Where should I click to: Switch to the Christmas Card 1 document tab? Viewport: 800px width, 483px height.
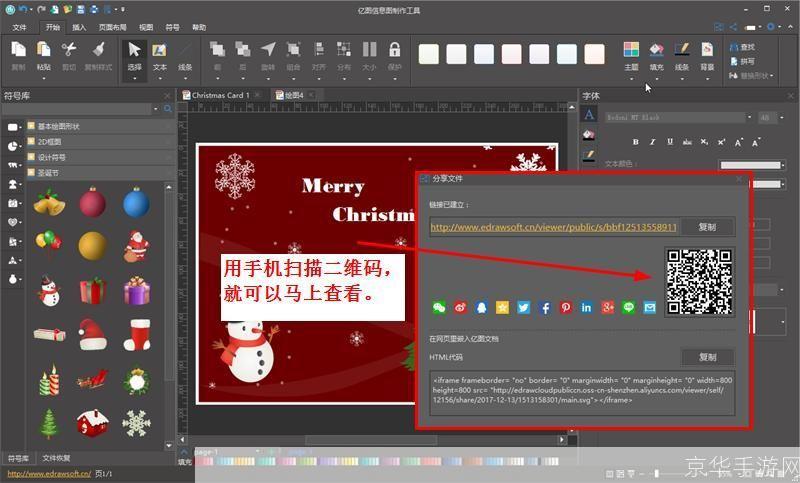pyautogui.click(x=221, y=95)
